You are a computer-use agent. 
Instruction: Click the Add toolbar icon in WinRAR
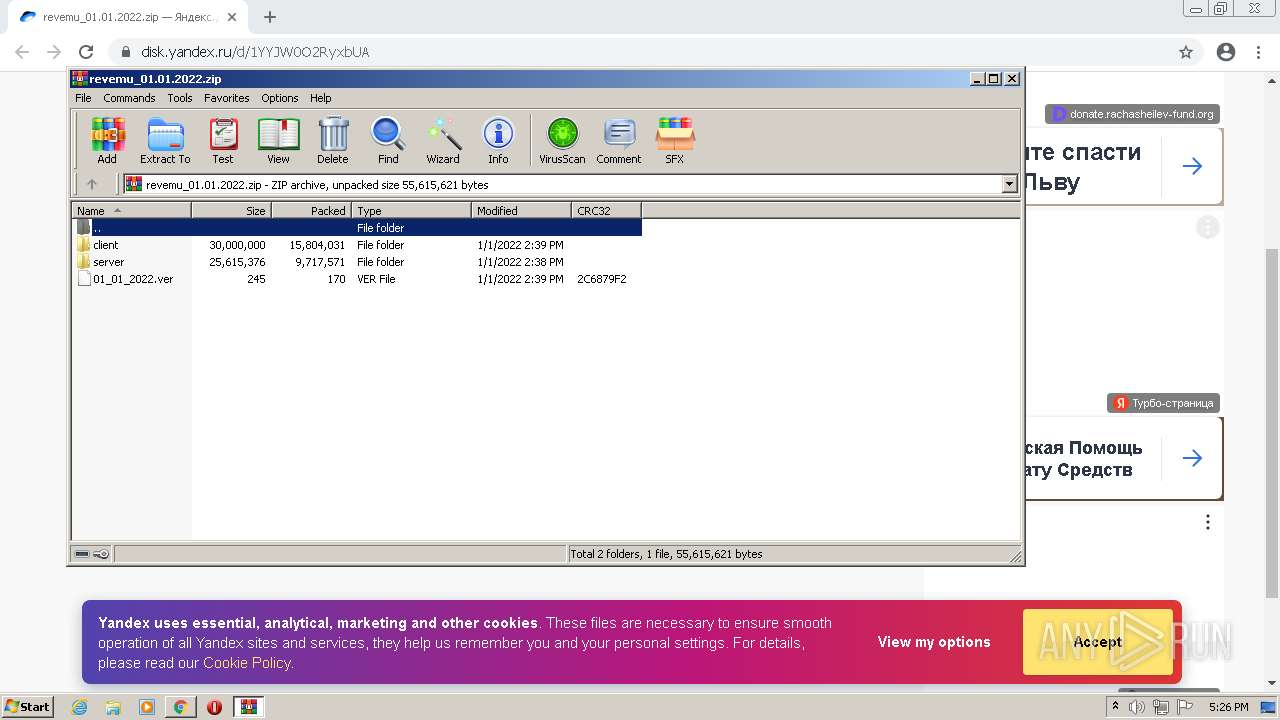click(107, 140)
